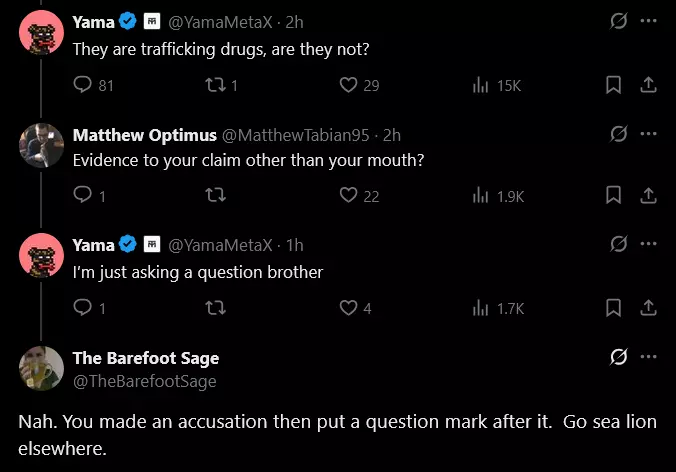Bookmark Yama's first tweet
The height and width of the screenshot is (472, 676).
[x=613, y=85]
